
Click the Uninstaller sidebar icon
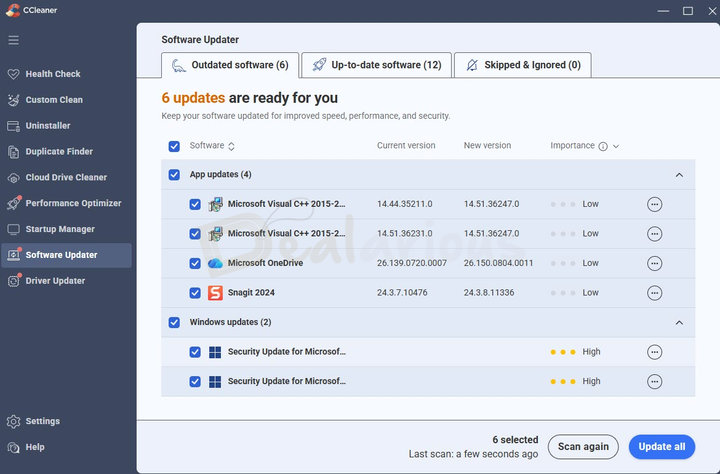13,126
